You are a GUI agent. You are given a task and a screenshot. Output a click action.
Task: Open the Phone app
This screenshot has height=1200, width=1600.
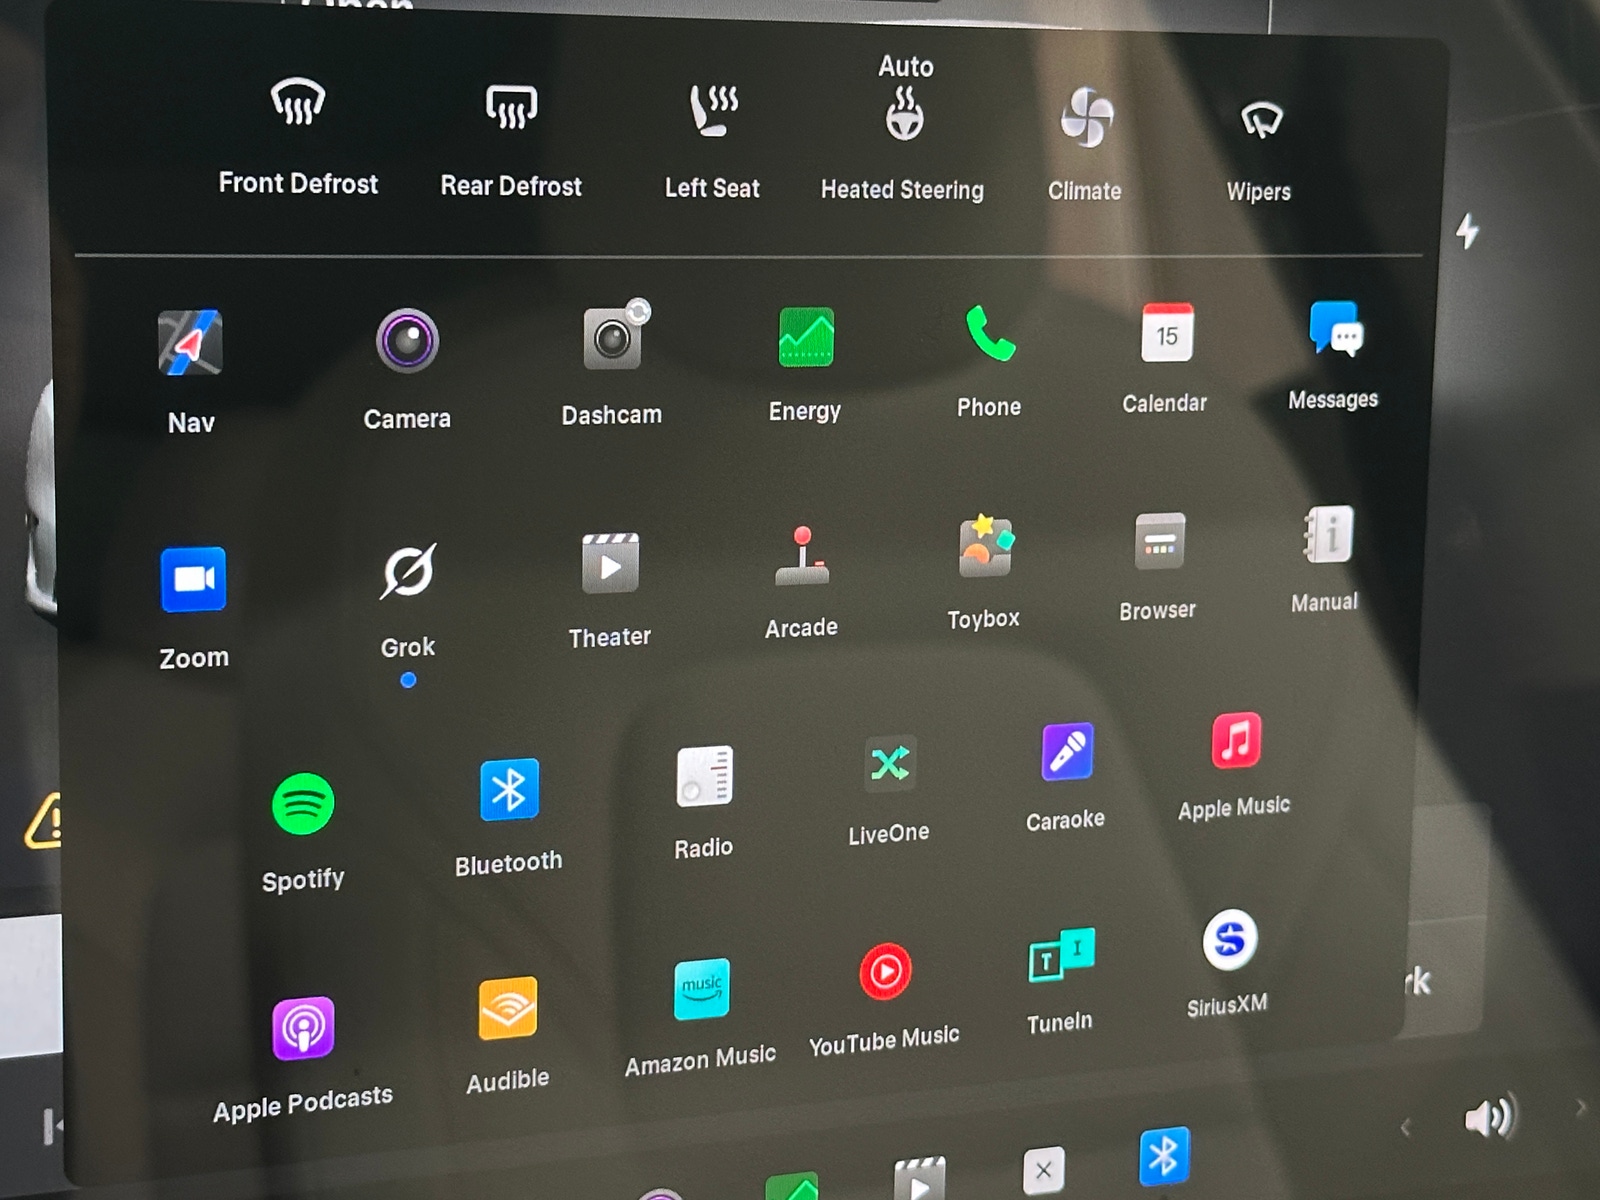coord(990,333)
